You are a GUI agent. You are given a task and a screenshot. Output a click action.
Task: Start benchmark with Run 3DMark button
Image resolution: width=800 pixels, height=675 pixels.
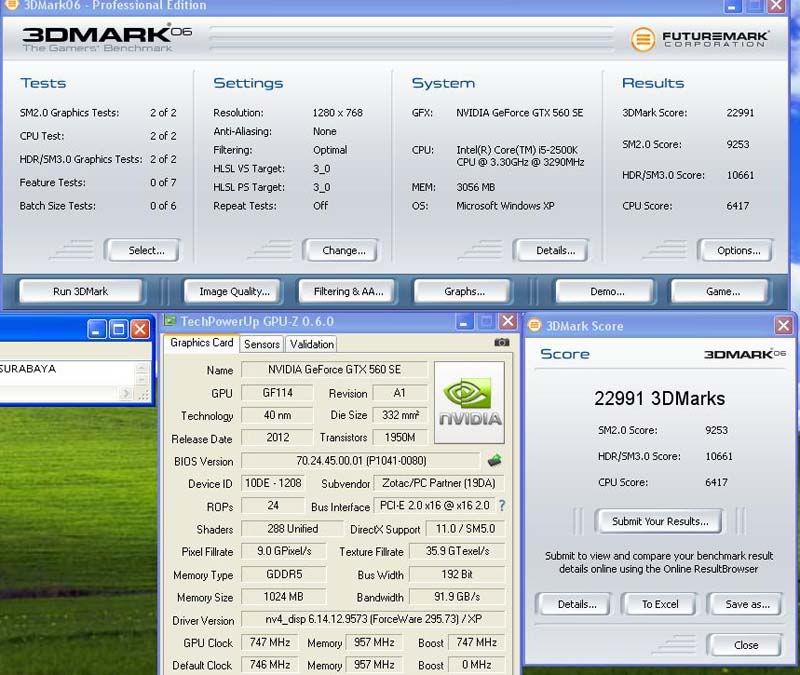[x=81, y=291]
